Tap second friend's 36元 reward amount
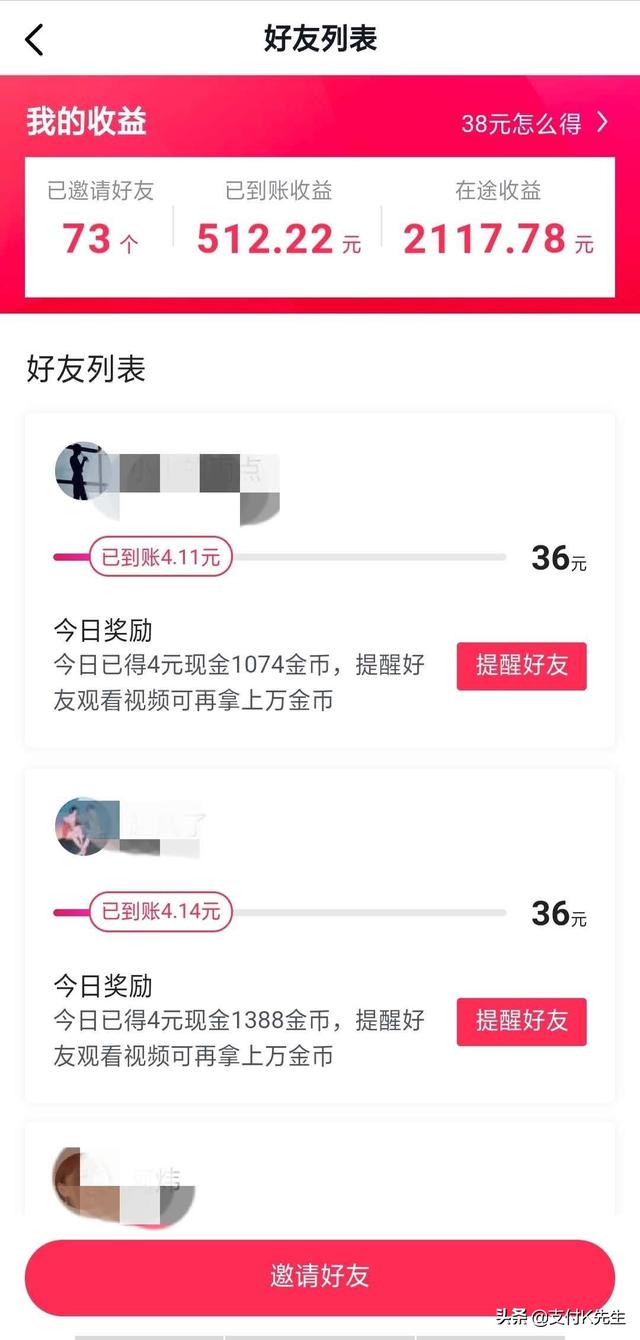The width and height of the screenshot is (640, 1340). coord(558,913)
